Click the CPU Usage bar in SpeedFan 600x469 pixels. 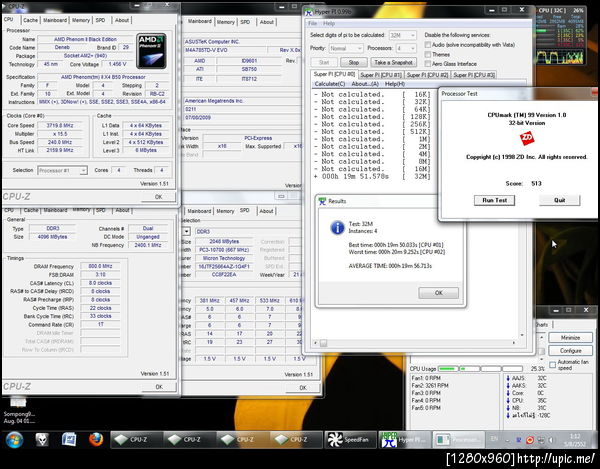tap(480, 369)
